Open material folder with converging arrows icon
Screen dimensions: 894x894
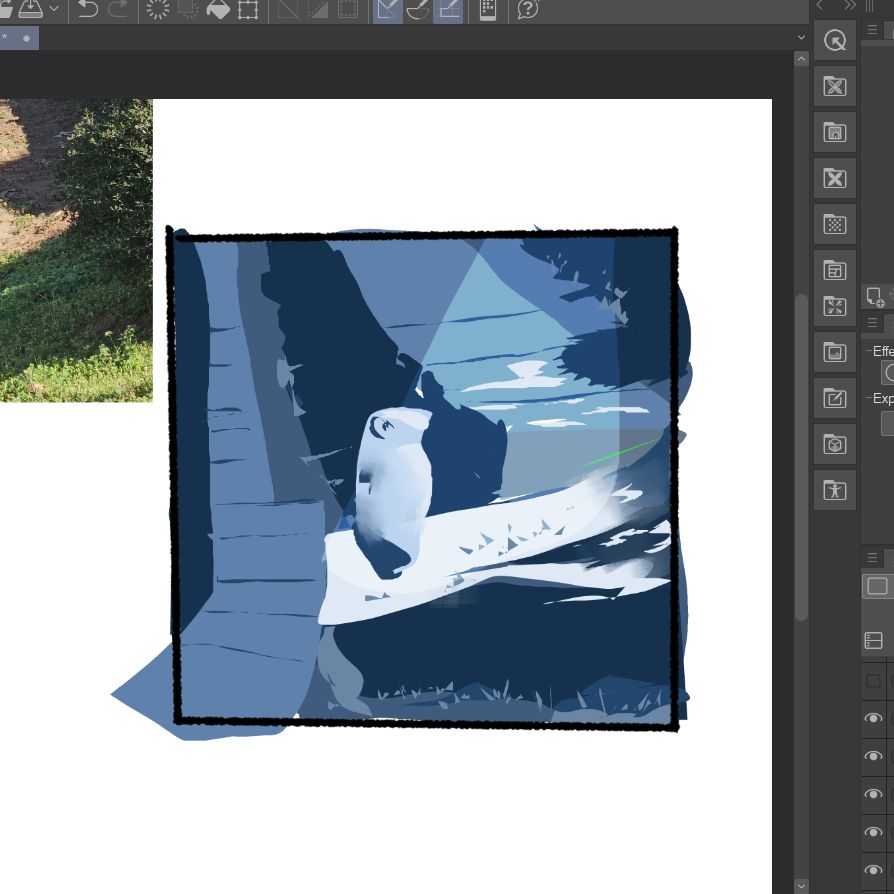point(835,306)
